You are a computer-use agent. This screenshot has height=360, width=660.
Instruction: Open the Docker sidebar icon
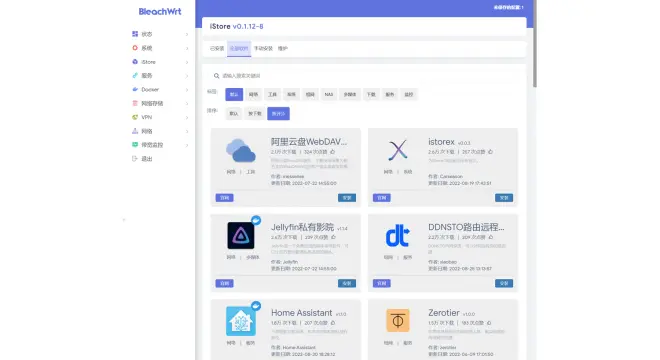[135, 89]
